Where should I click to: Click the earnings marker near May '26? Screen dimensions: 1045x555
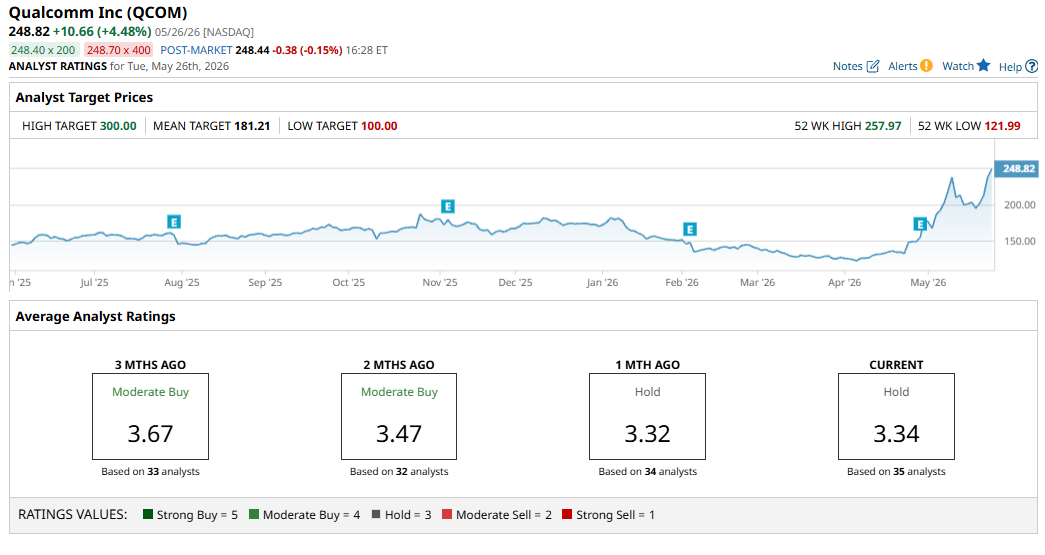(920, 224)
